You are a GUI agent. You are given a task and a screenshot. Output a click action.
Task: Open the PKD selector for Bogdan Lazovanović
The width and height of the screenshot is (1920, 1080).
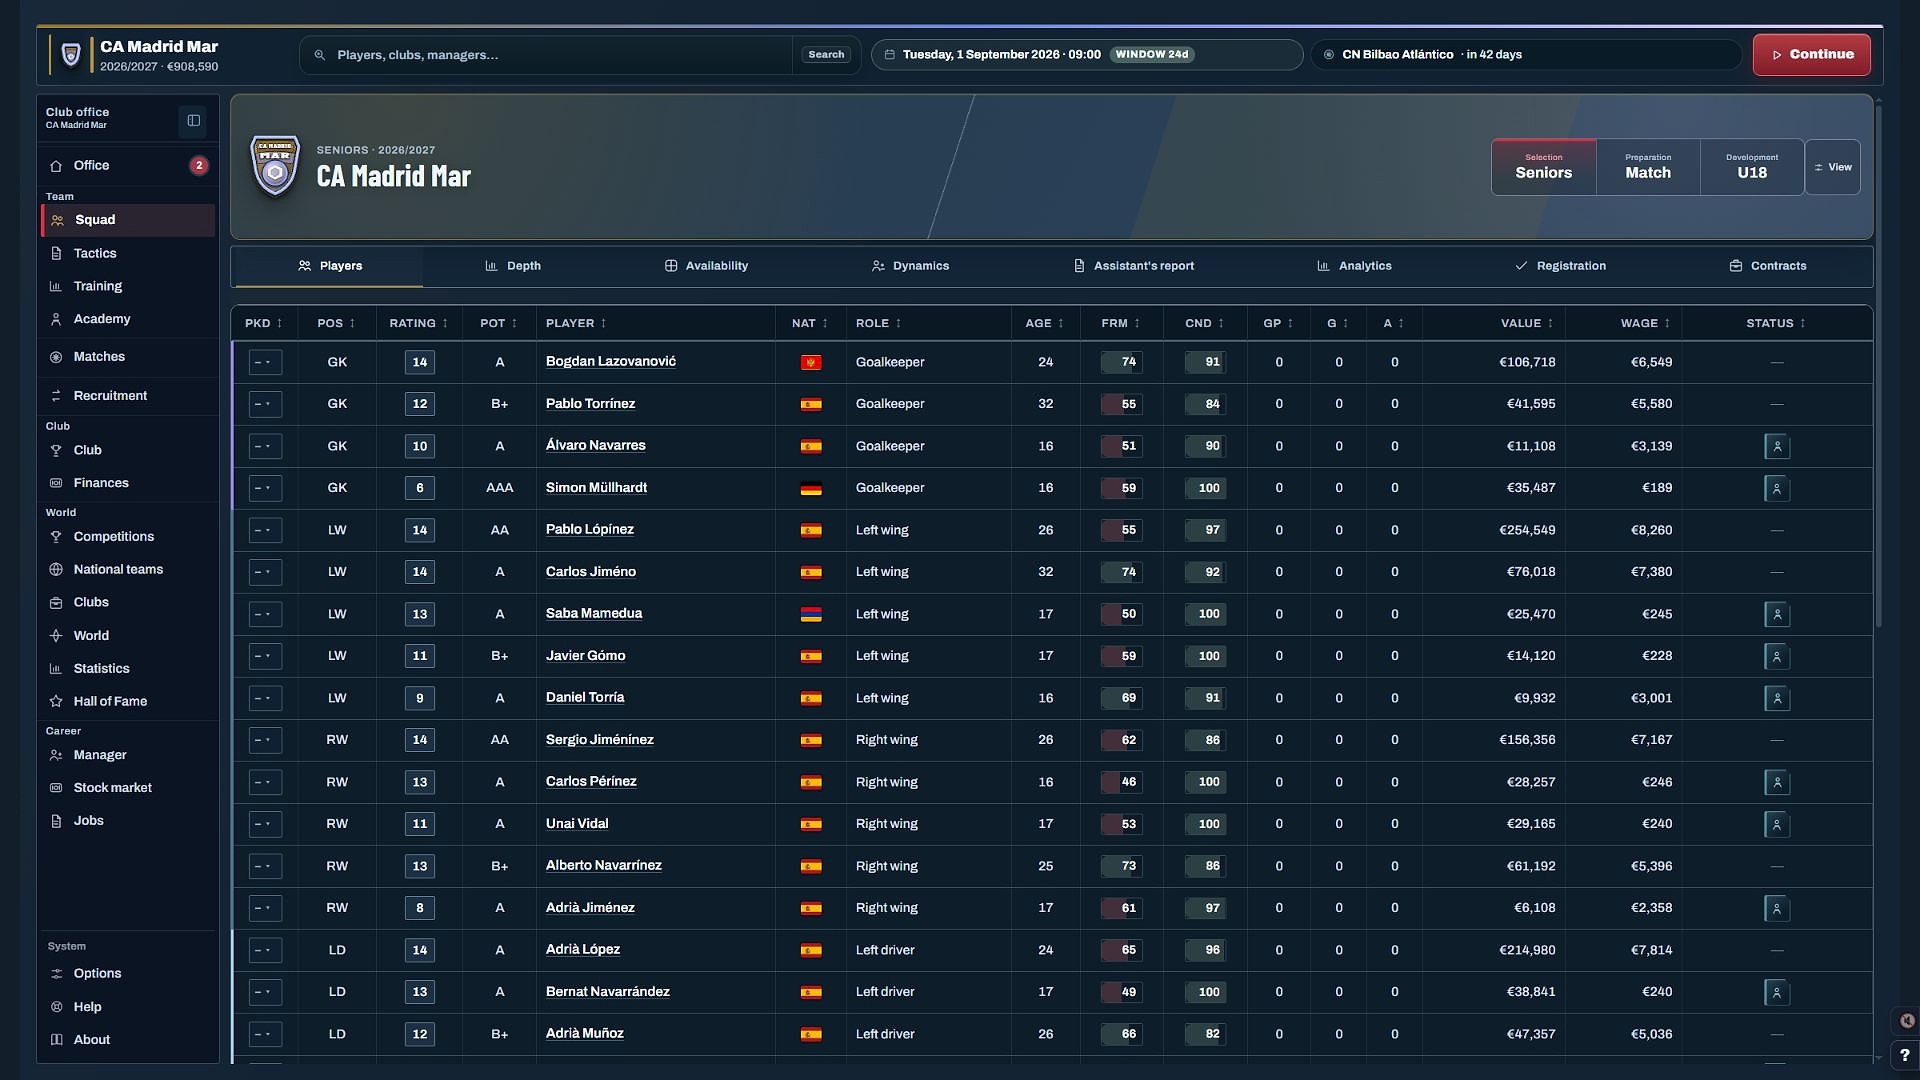[265, 362]
